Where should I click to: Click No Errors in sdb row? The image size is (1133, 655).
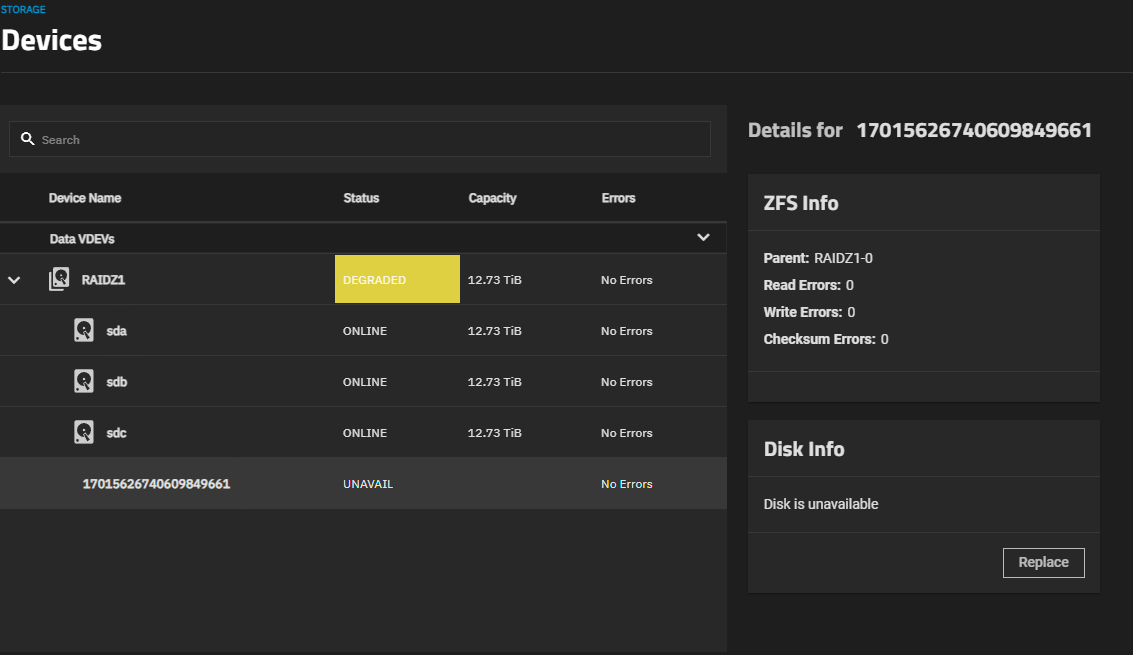pyautogui.click(x=626, y=382)
